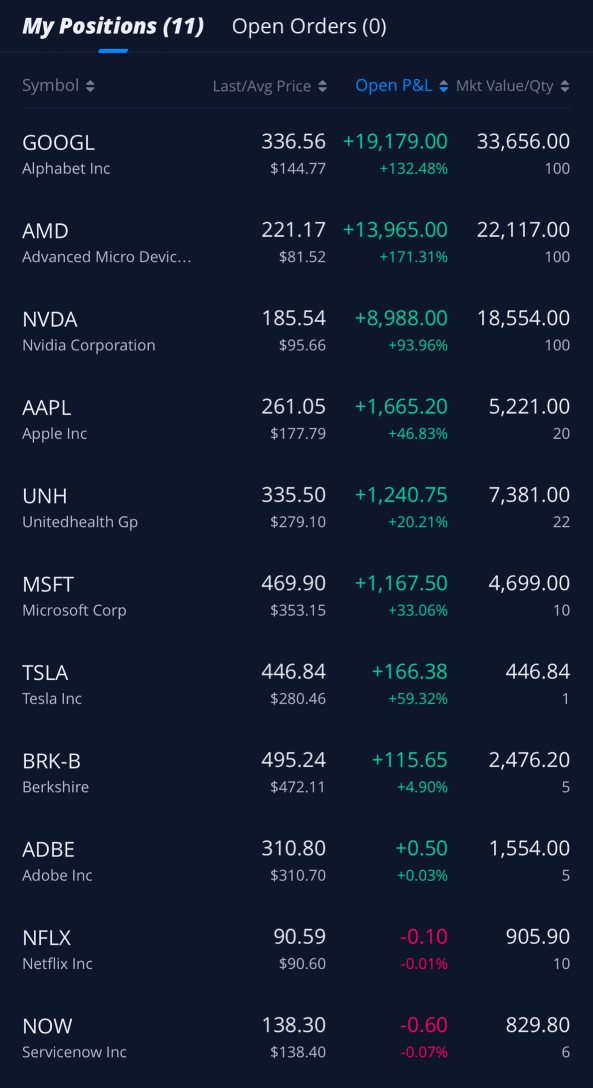Screen dimensions: 593x1088
Task: Sort by Symbol column arrows
Action: [x=90, y=86]
